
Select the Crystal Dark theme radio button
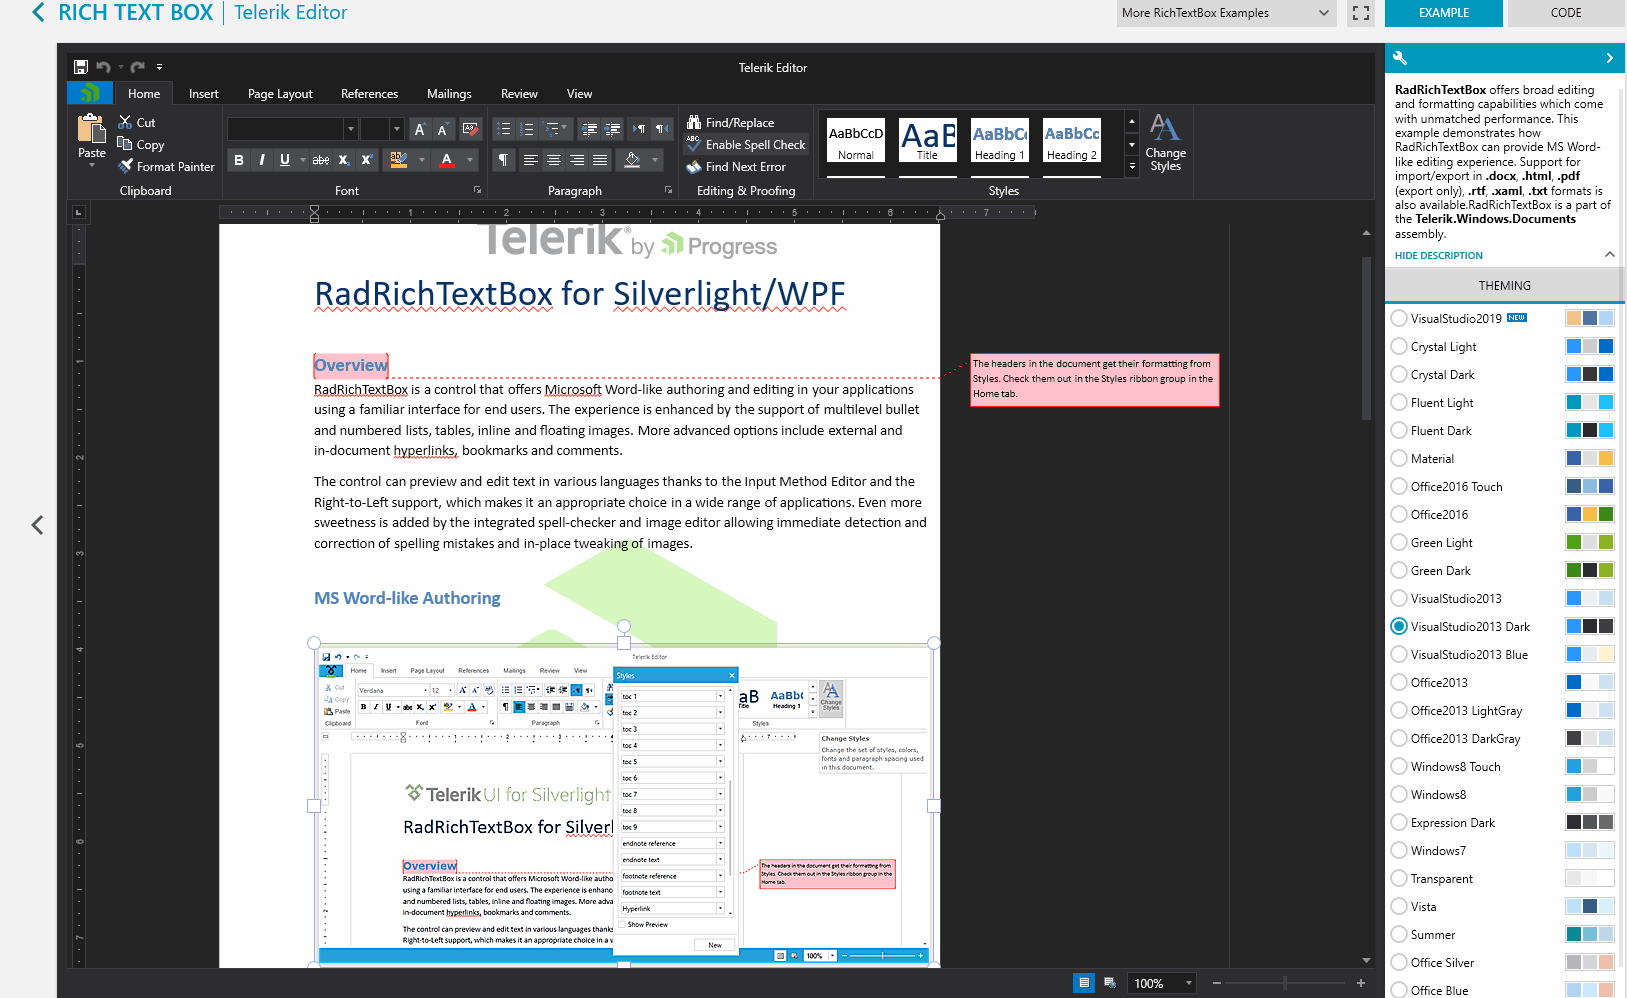pos(1399,374)
